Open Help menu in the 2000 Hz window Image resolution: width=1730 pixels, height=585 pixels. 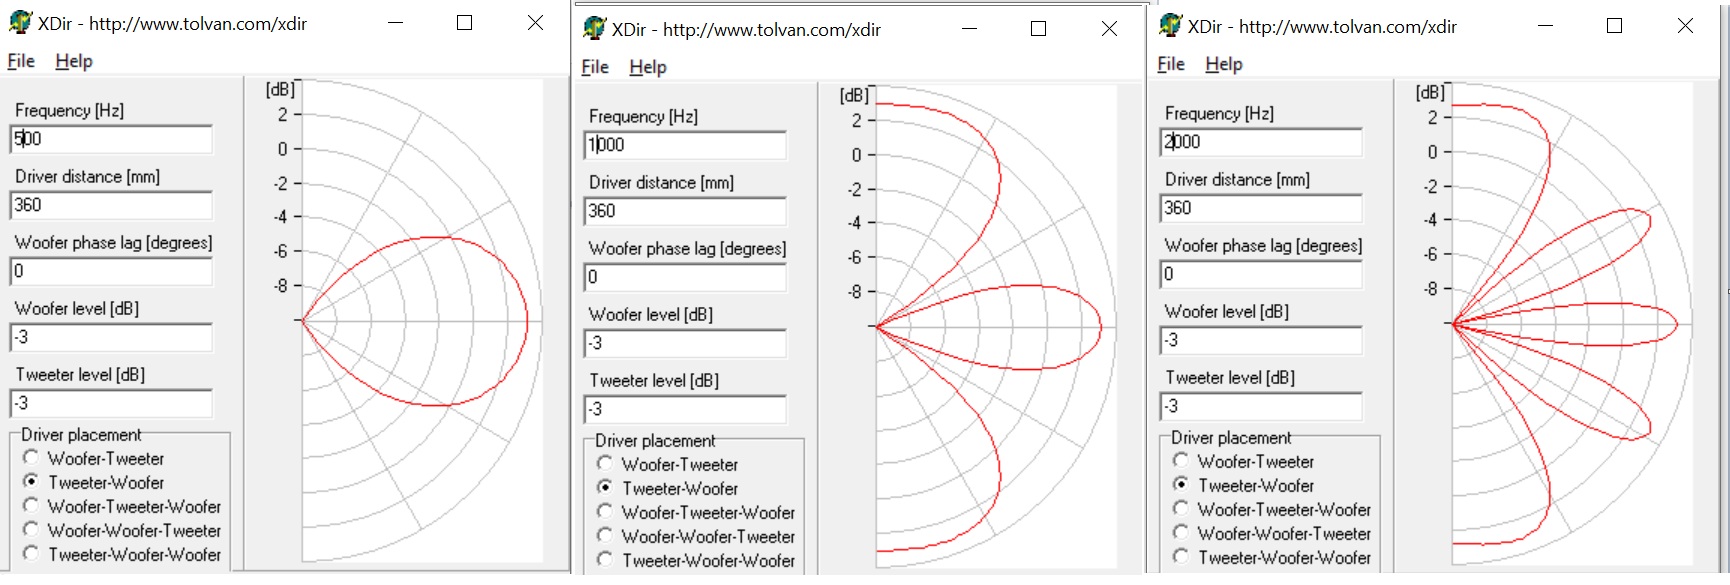point(1224,64)
